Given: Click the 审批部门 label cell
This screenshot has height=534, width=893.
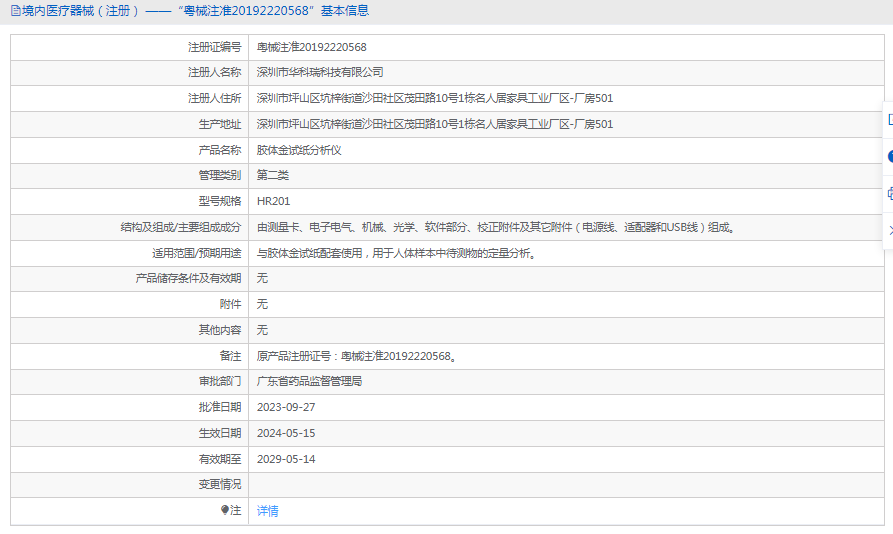Looking at the screenshot, I should (129, 381).
